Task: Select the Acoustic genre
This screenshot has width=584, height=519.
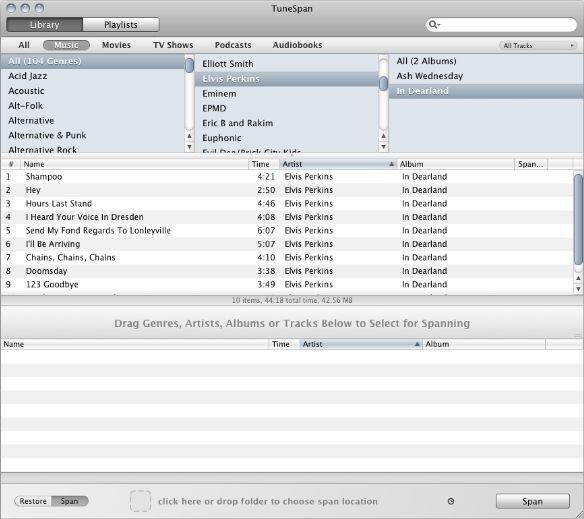Action: pos(92,91)
